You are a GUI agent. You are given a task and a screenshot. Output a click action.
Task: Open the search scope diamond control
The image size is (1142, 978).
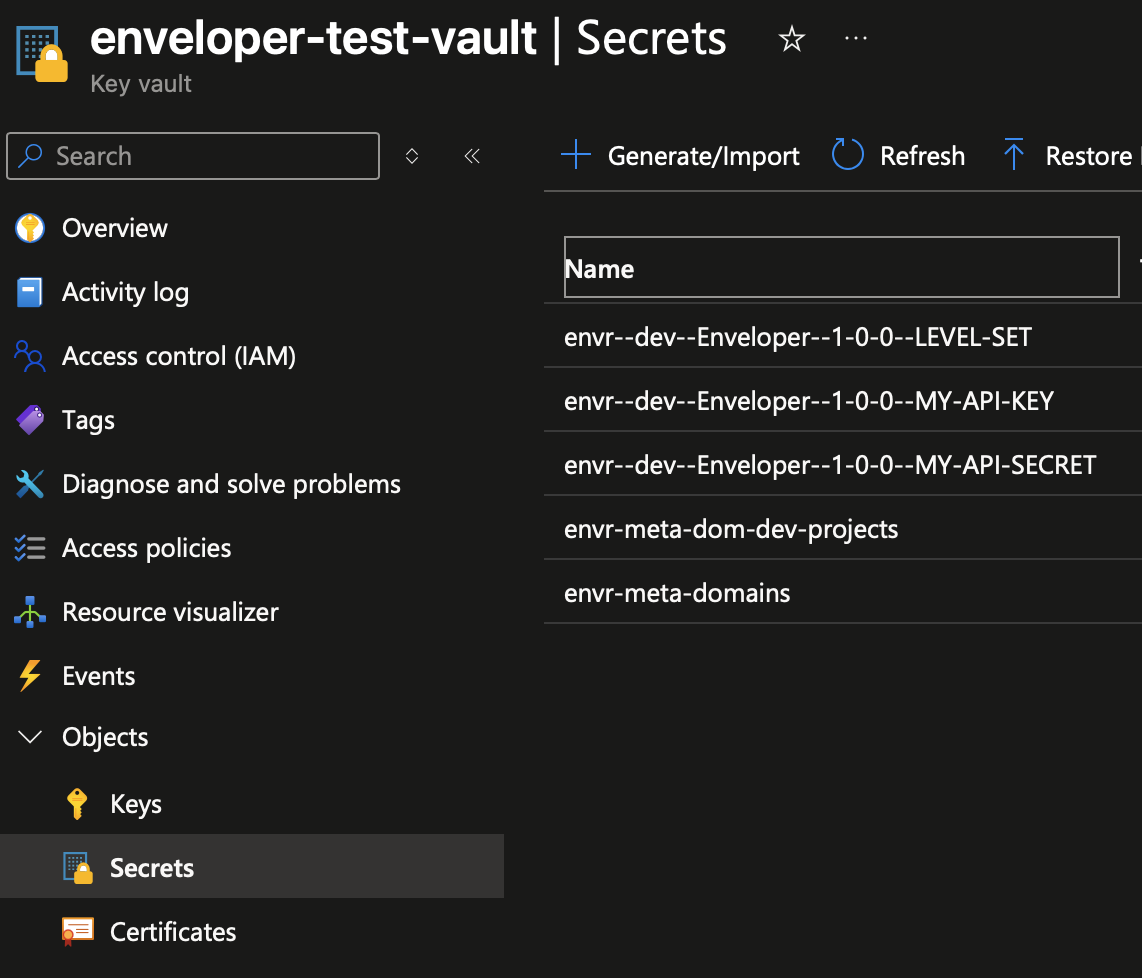(x=411, y=156)
